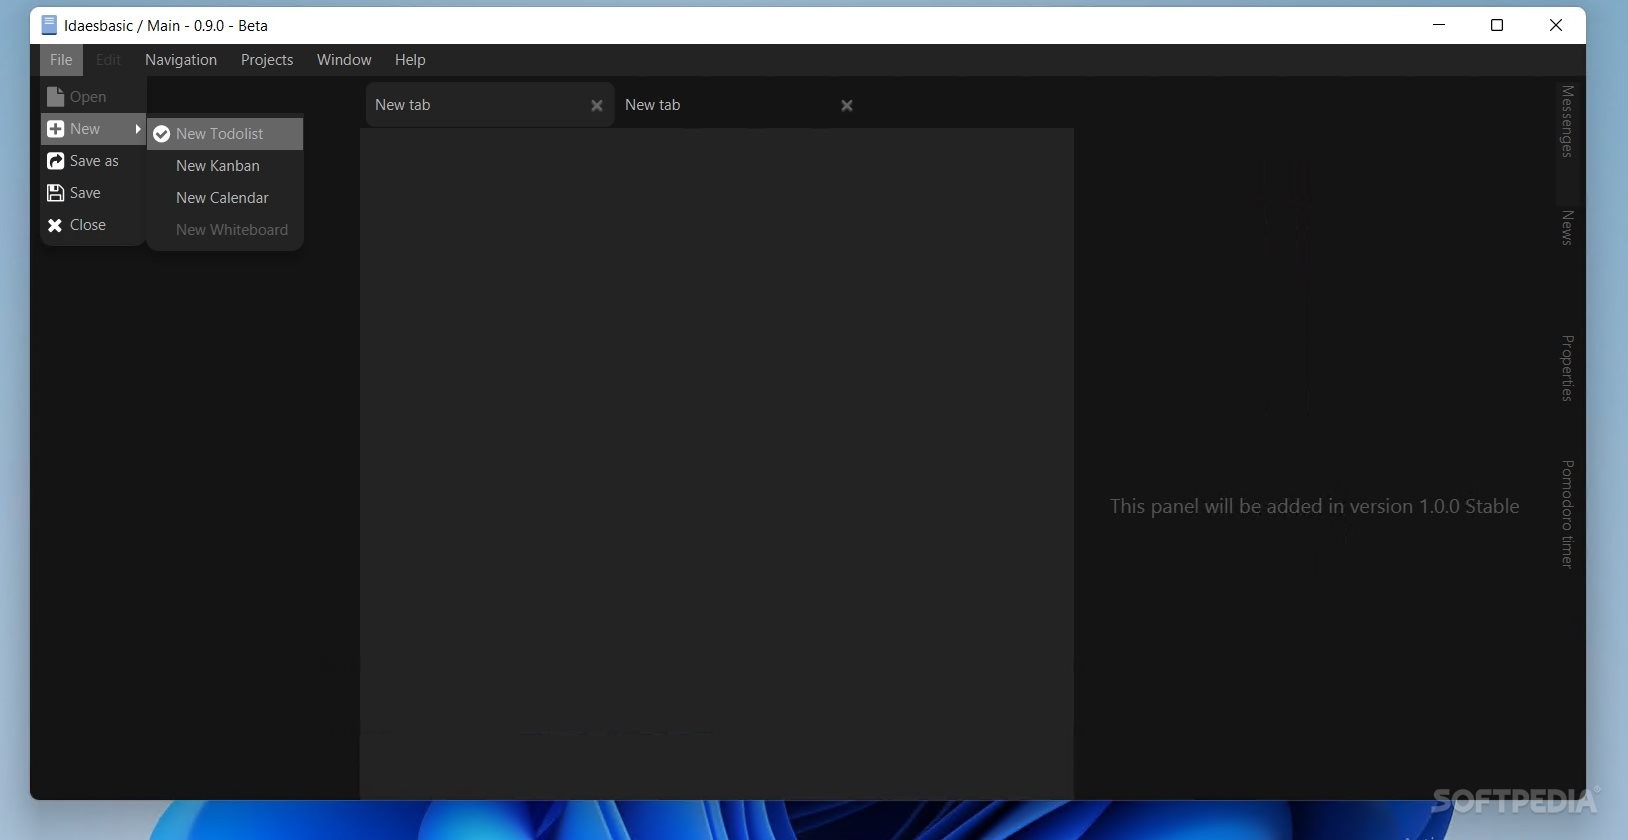Click the Idaesbasic app icon in title bar

click(49, 25)
